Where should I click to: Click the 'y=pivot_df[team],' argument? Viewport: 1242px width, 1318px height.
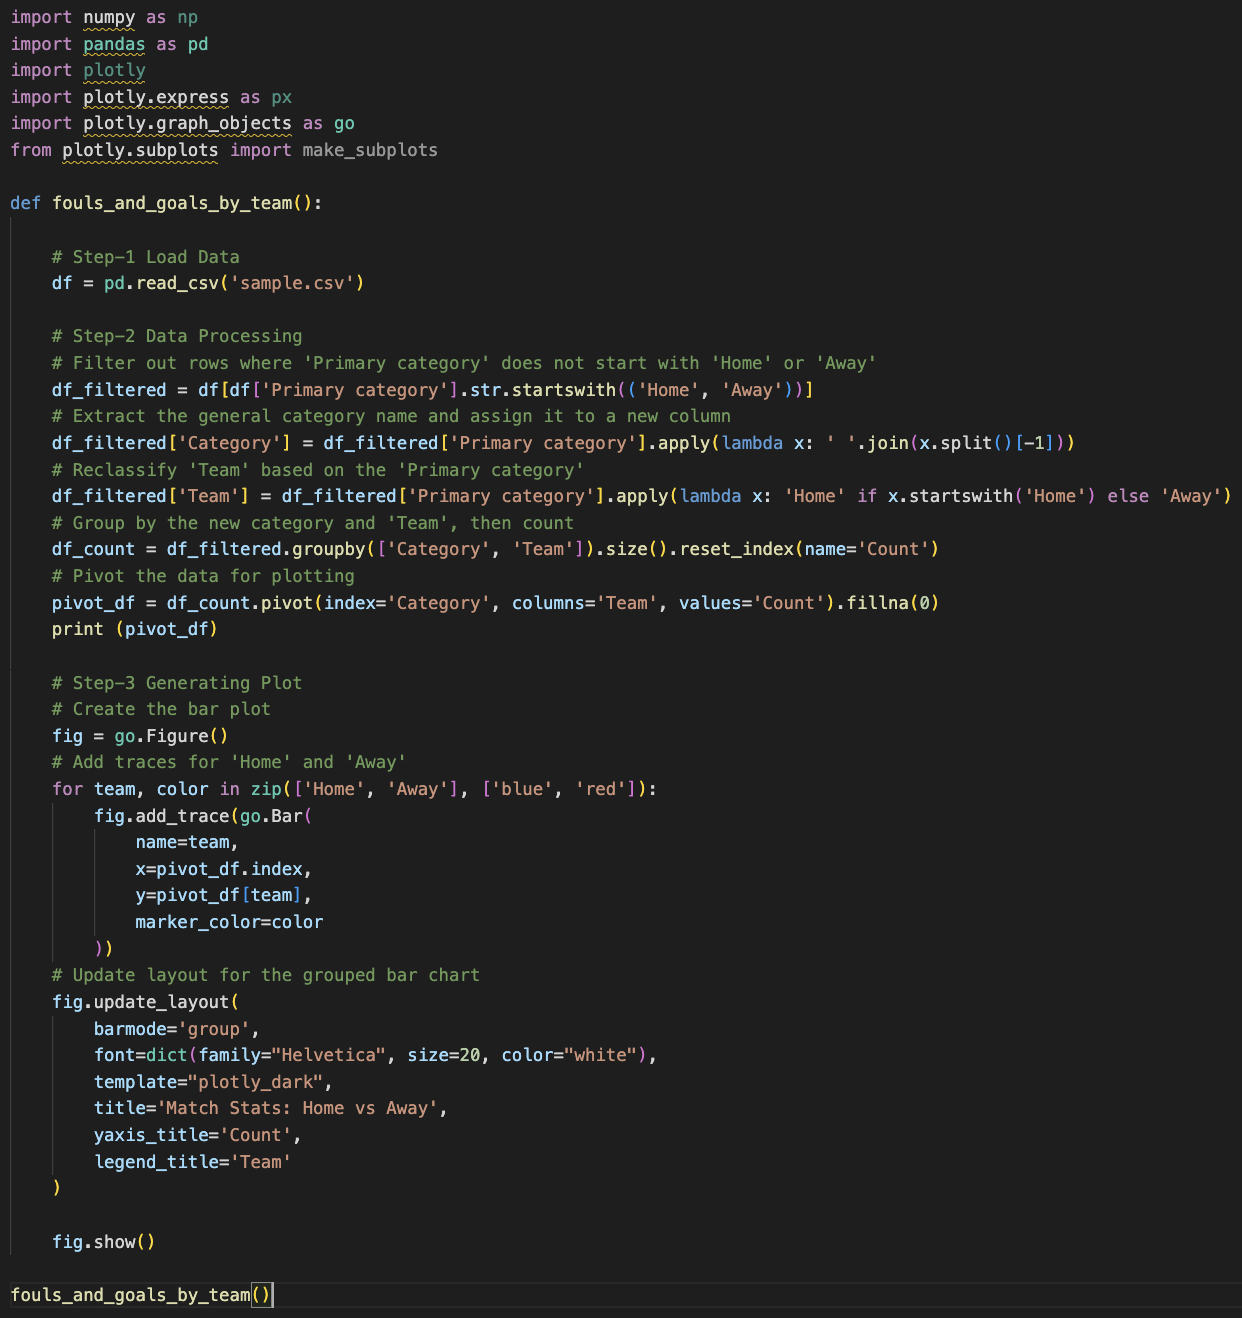pos(224,895)
